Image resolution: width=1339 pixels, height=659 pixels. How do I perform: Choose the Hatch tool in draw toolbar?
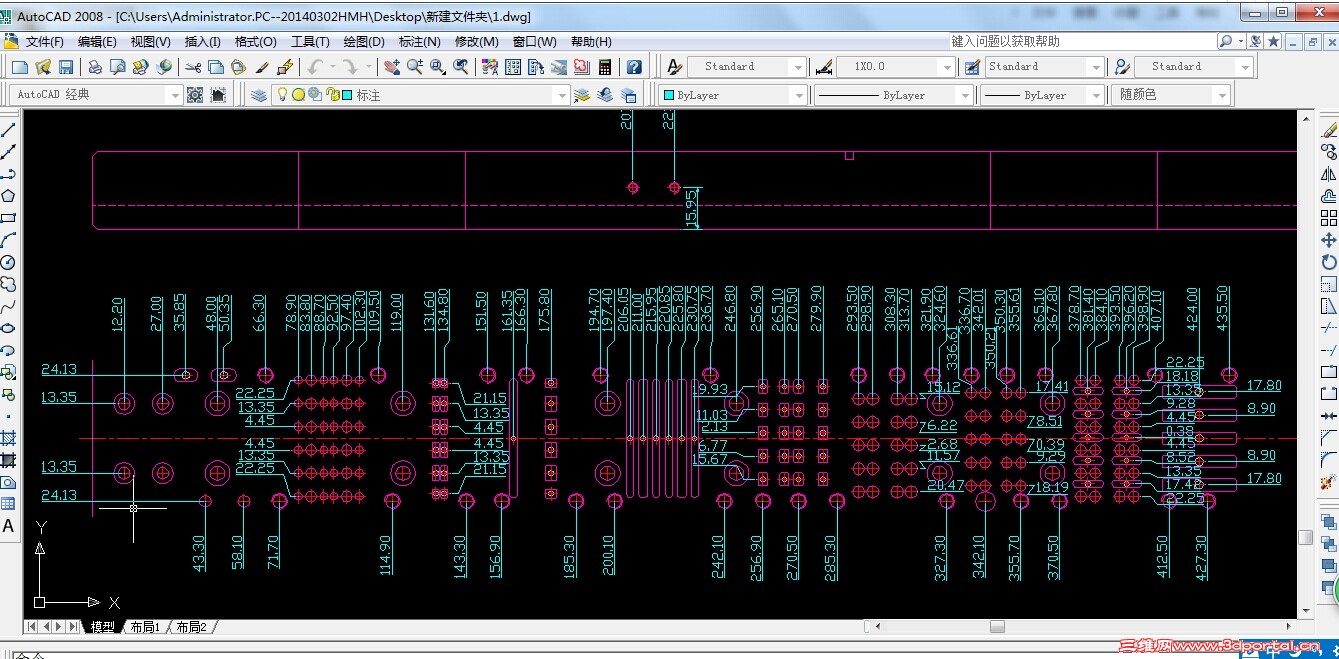(x=9, y=438)
